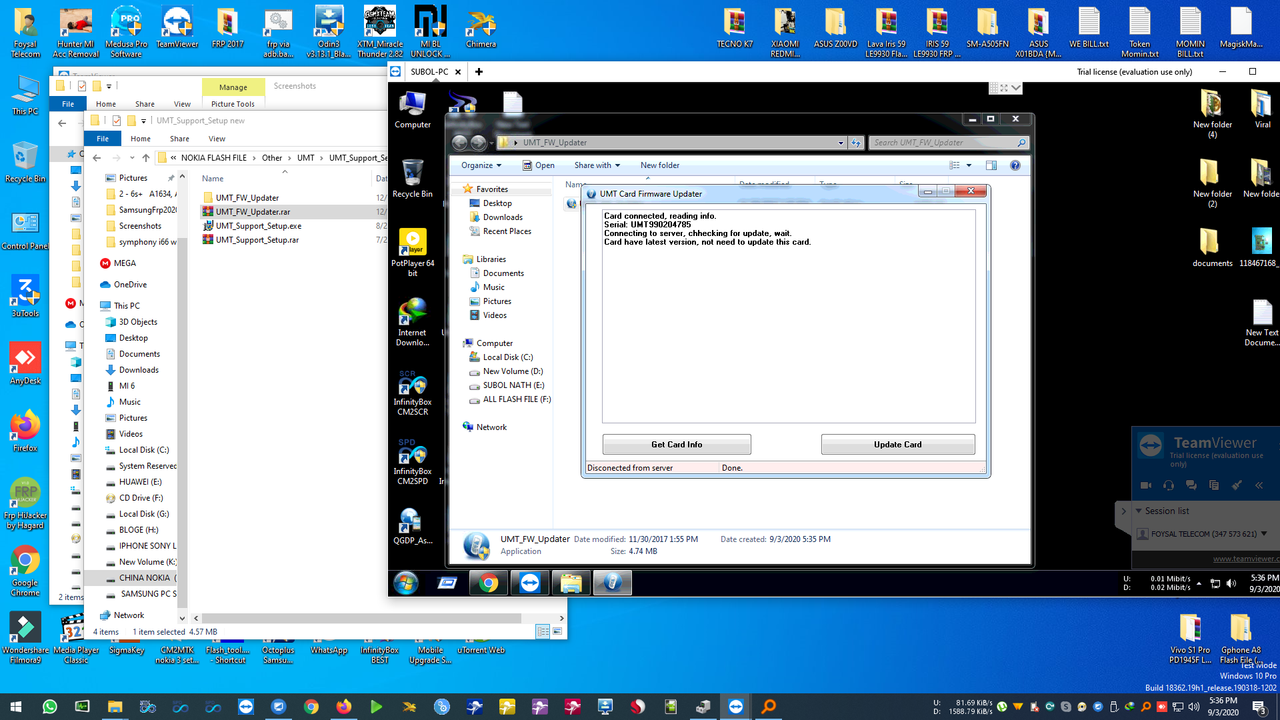The width and height of the screenshot is (1280, 720).
Task: Open the change view dropdown in remote Explorer
Action: pos(968,165)
